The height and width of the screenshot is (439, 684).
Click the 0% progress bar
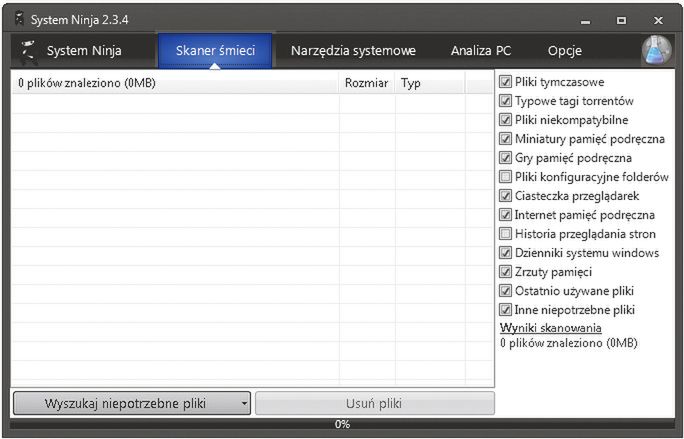pyautogui.click(x=342, y=424)
